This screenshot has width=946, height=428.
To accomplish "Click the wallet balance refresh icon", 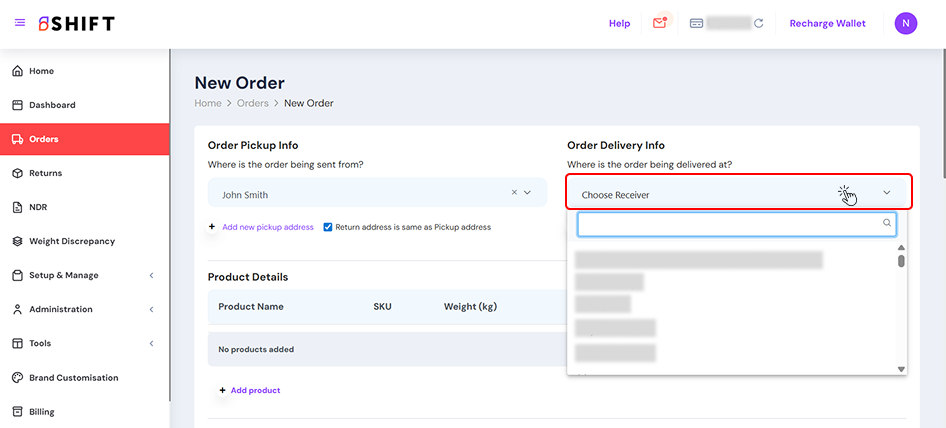I will (759, 23).
